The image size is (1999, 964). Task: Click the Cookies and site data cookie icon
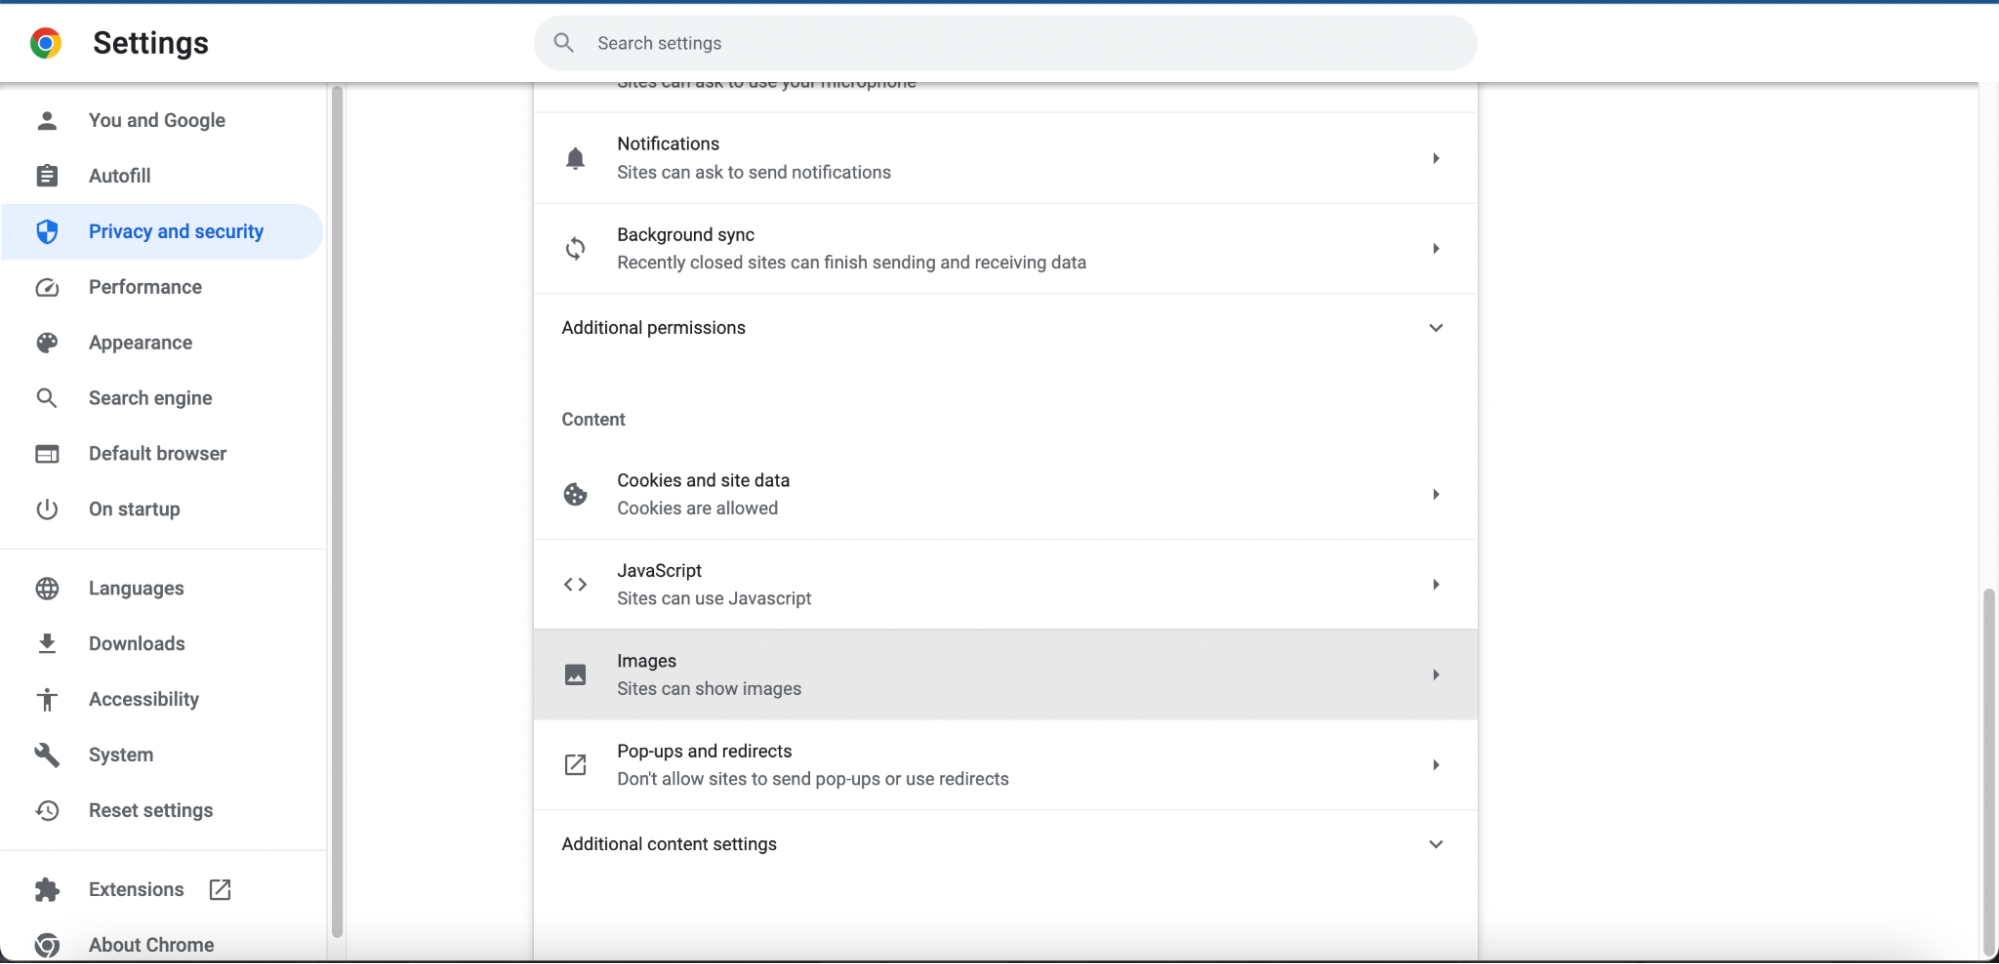click(x=575, y=494)
